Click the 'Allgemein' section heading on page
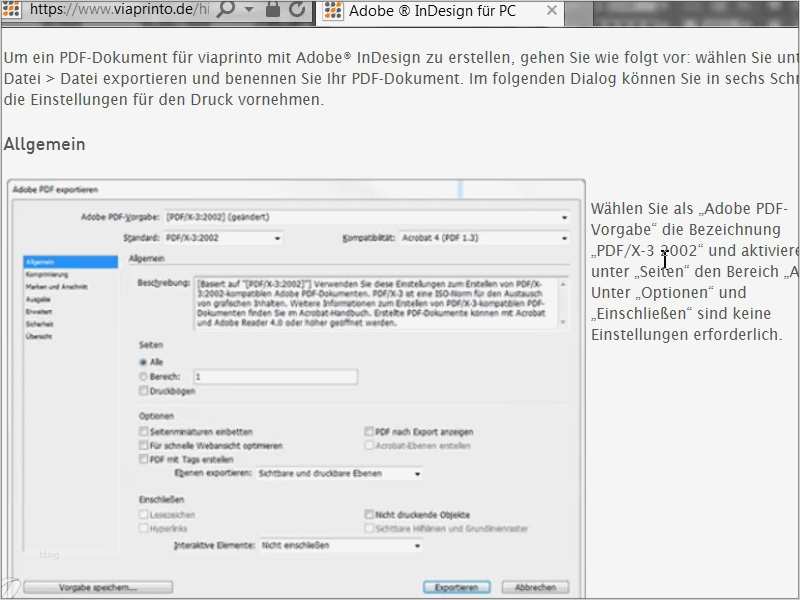 (x=44, y=144)
